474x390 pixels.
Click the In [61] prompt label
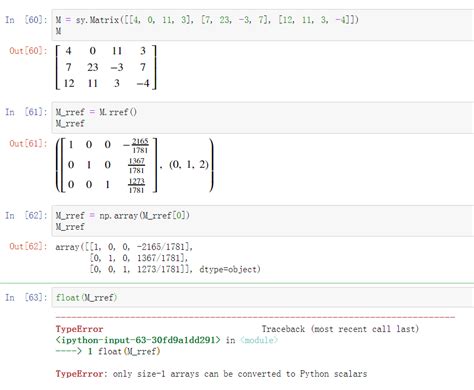click(x=26, y=112)
